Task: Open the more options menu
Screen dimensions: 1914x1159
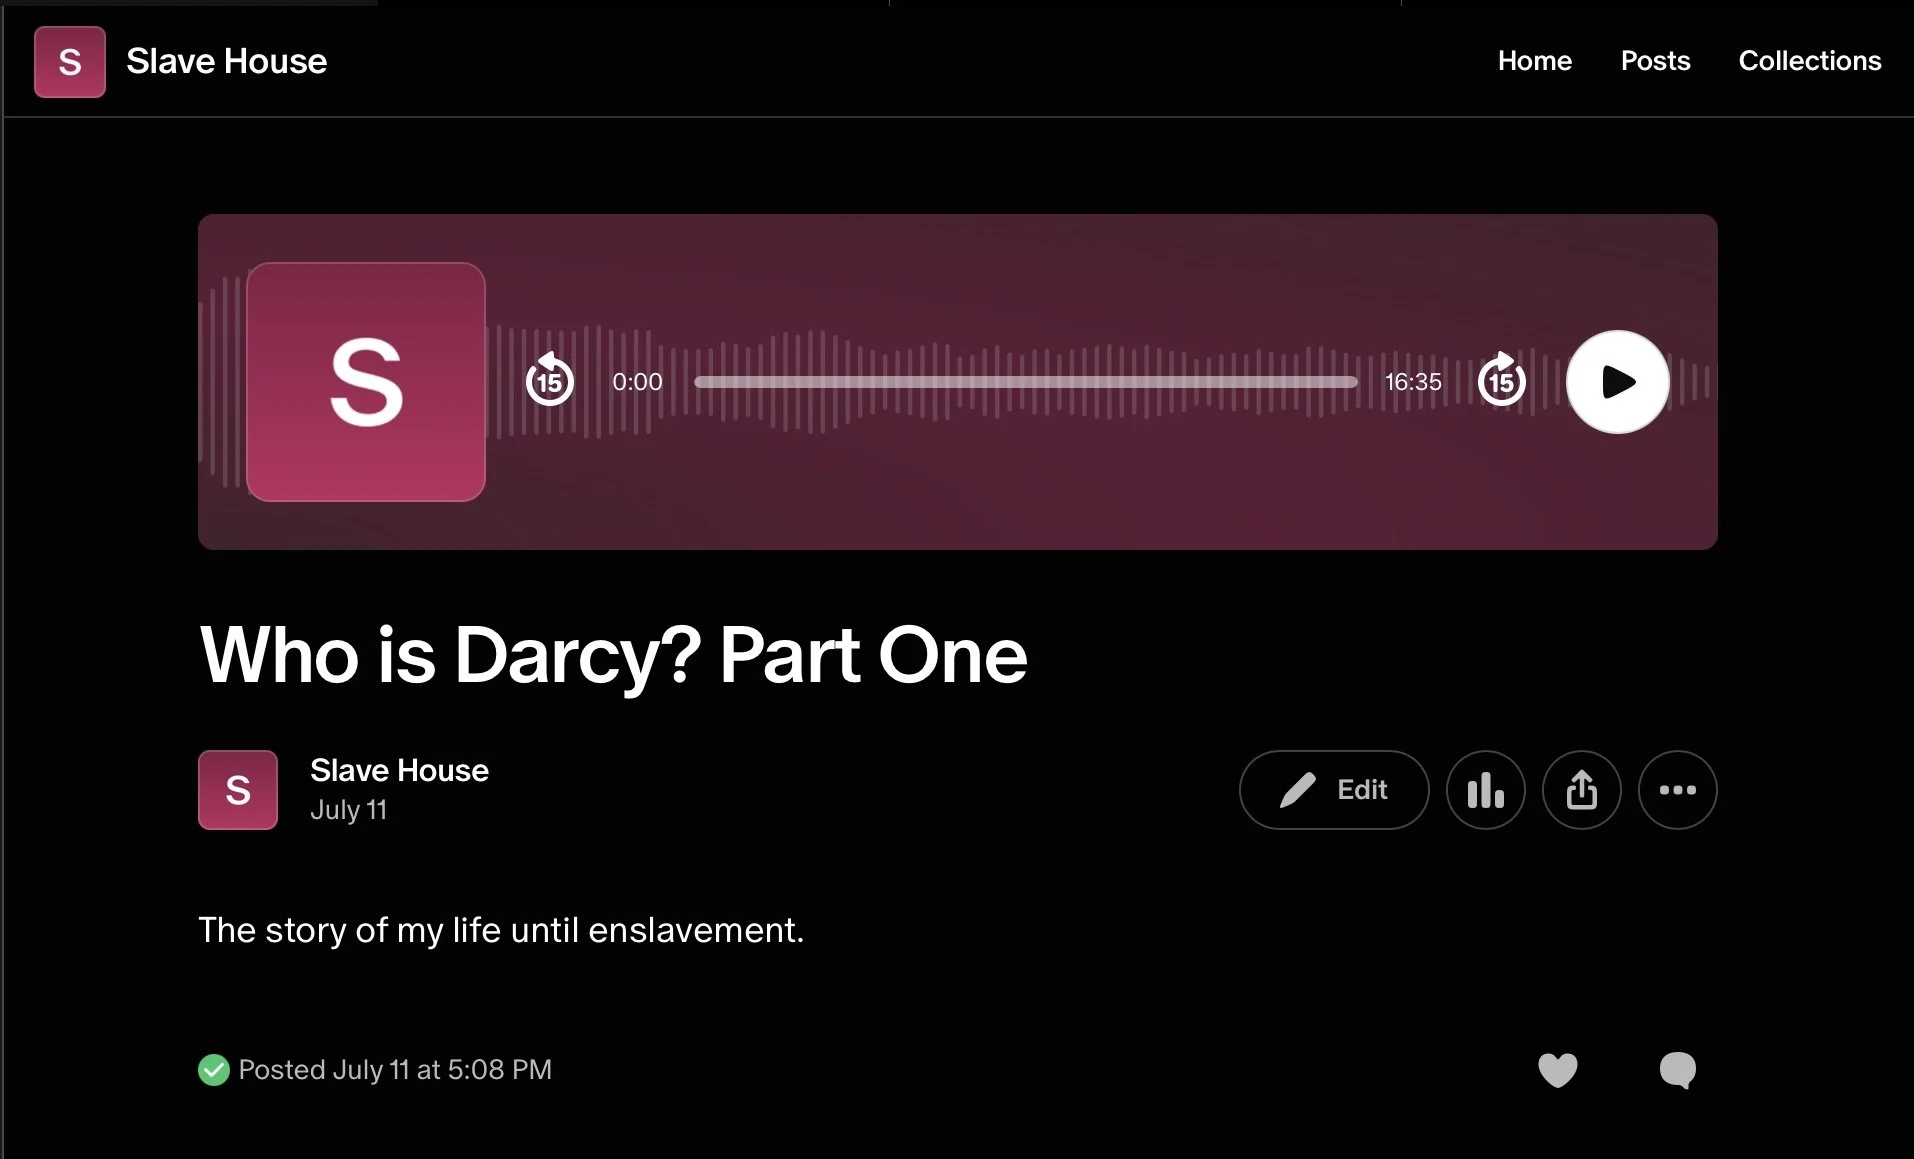Action: point(1677,790)
